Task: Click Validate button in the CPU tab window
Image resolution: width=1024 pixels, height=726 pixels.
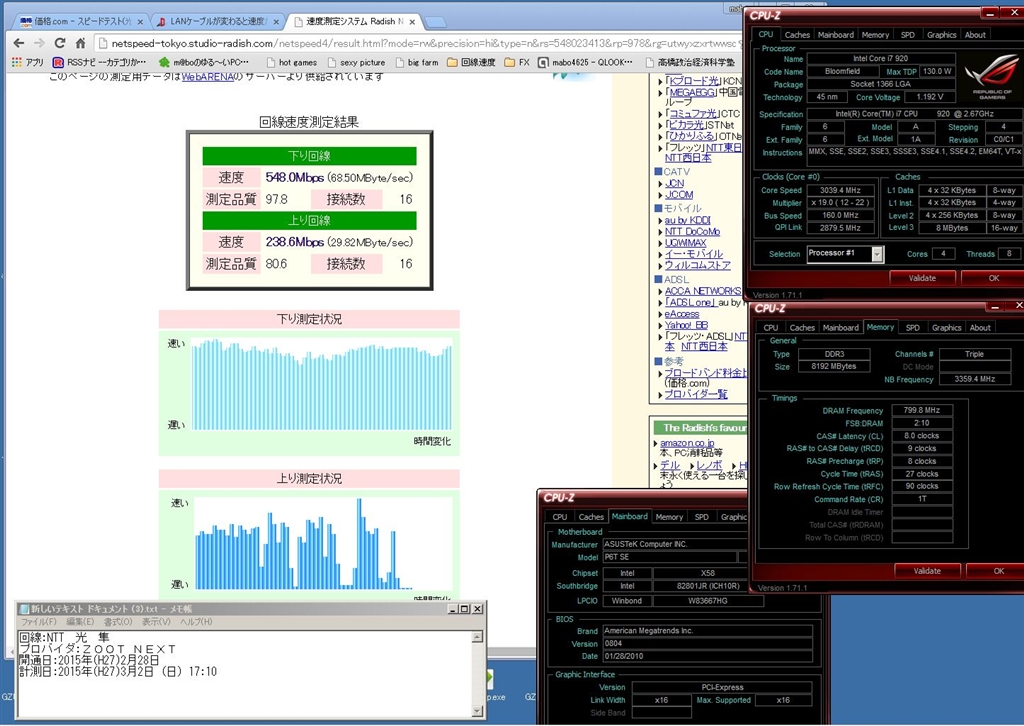Action: point(921,278)
